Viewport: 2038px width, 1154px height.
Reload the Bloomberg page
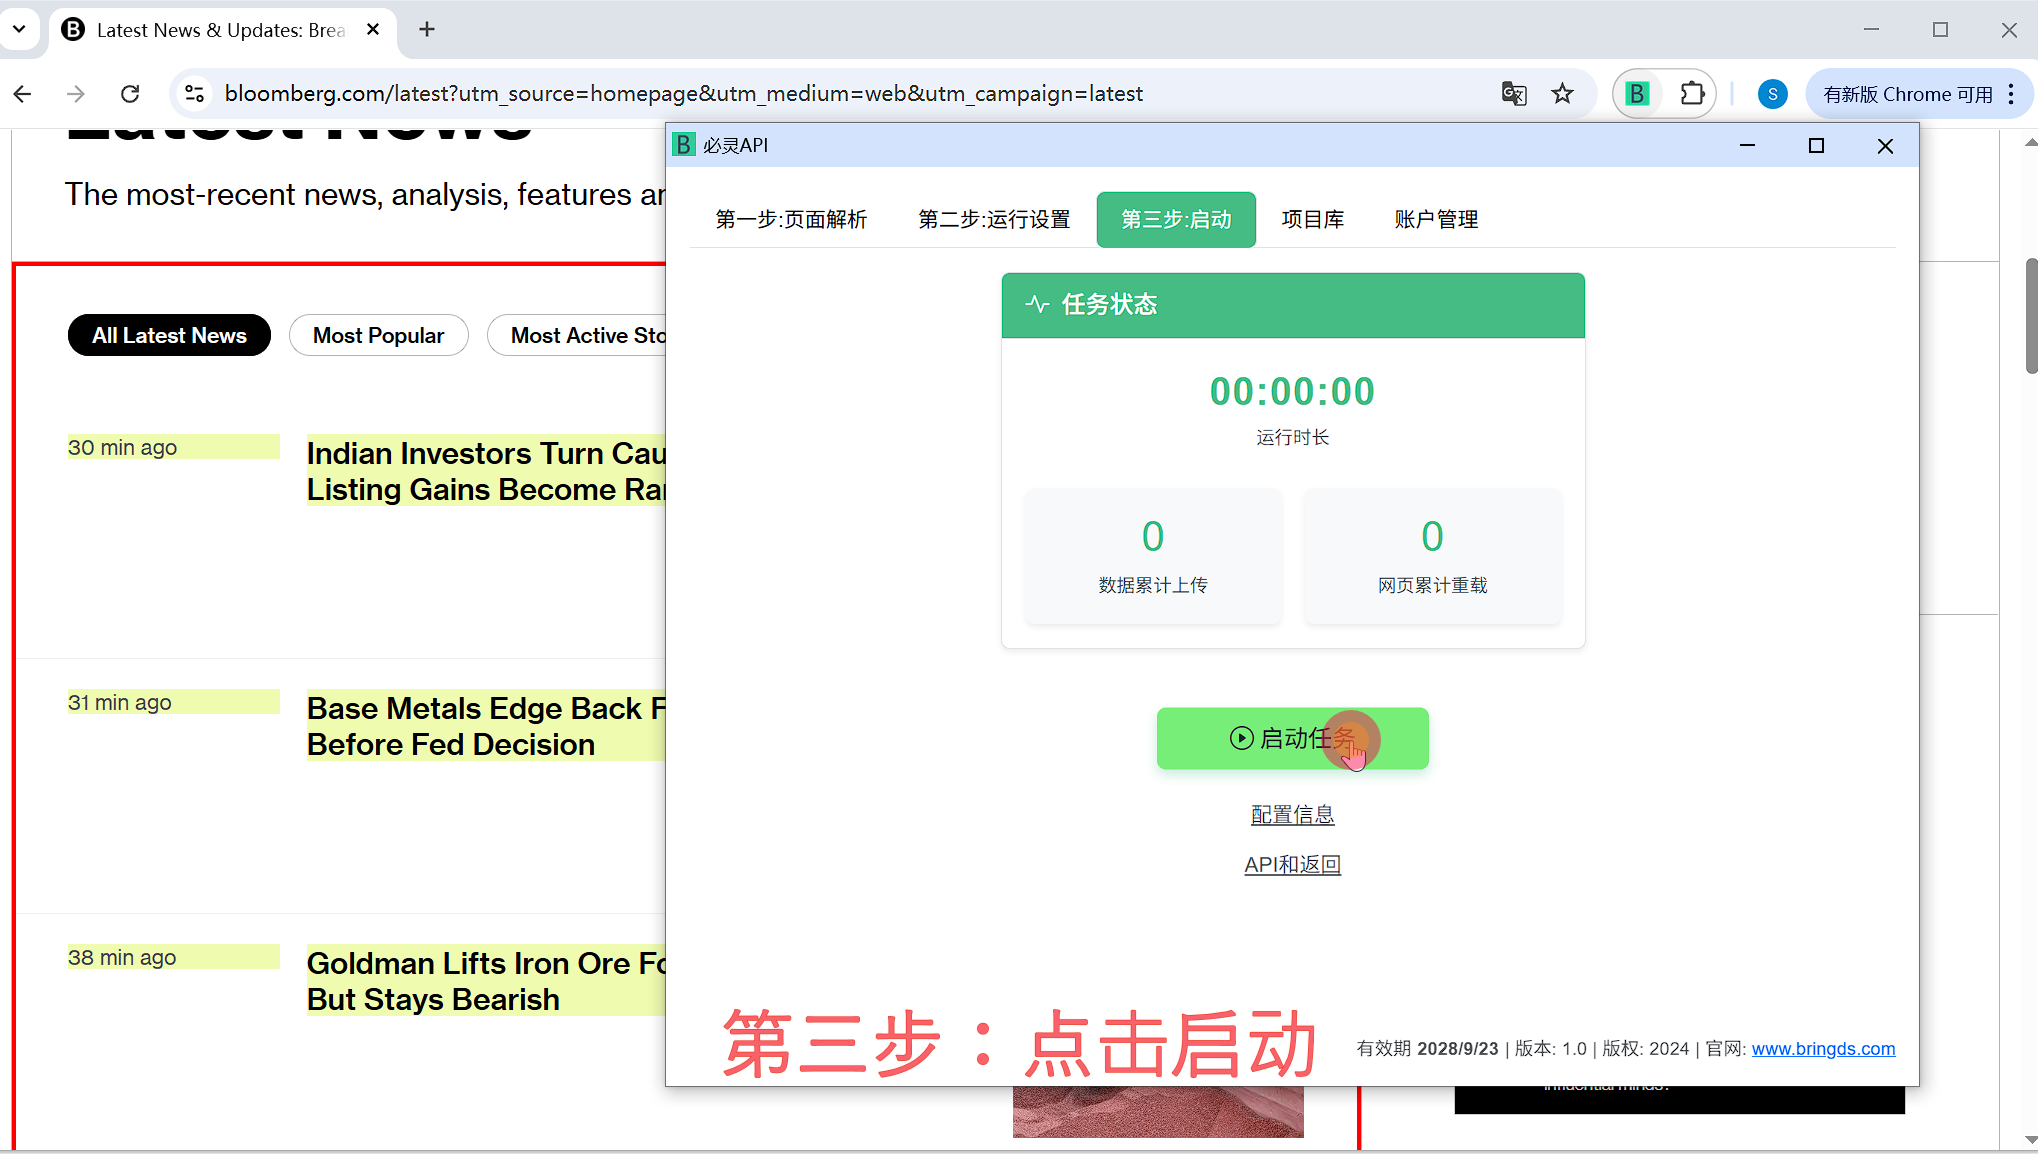[x=130, y=94]
